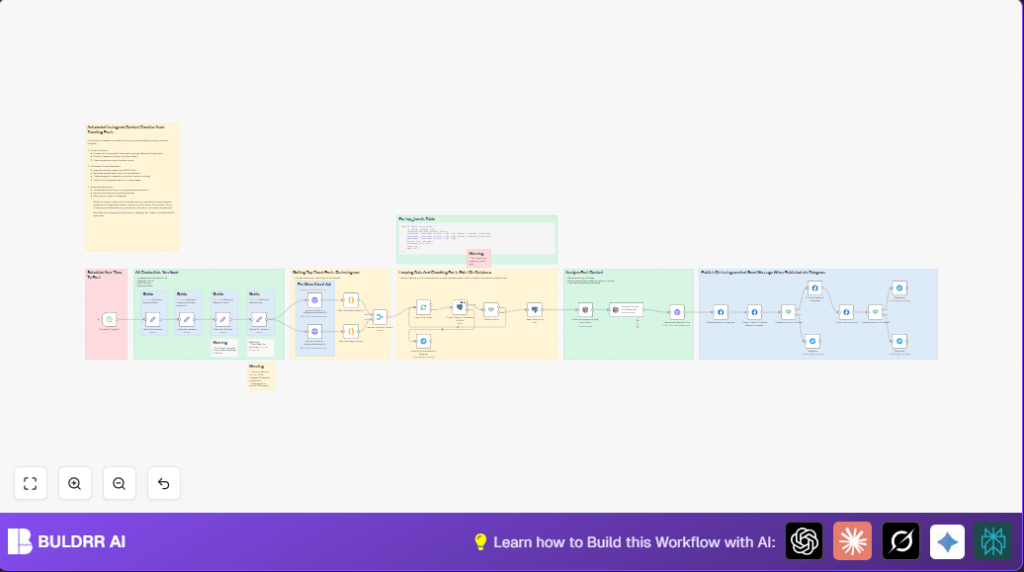Select the purple HTTP request node
The width and height of the screenshot is (1024, 572).
point(677,313)
